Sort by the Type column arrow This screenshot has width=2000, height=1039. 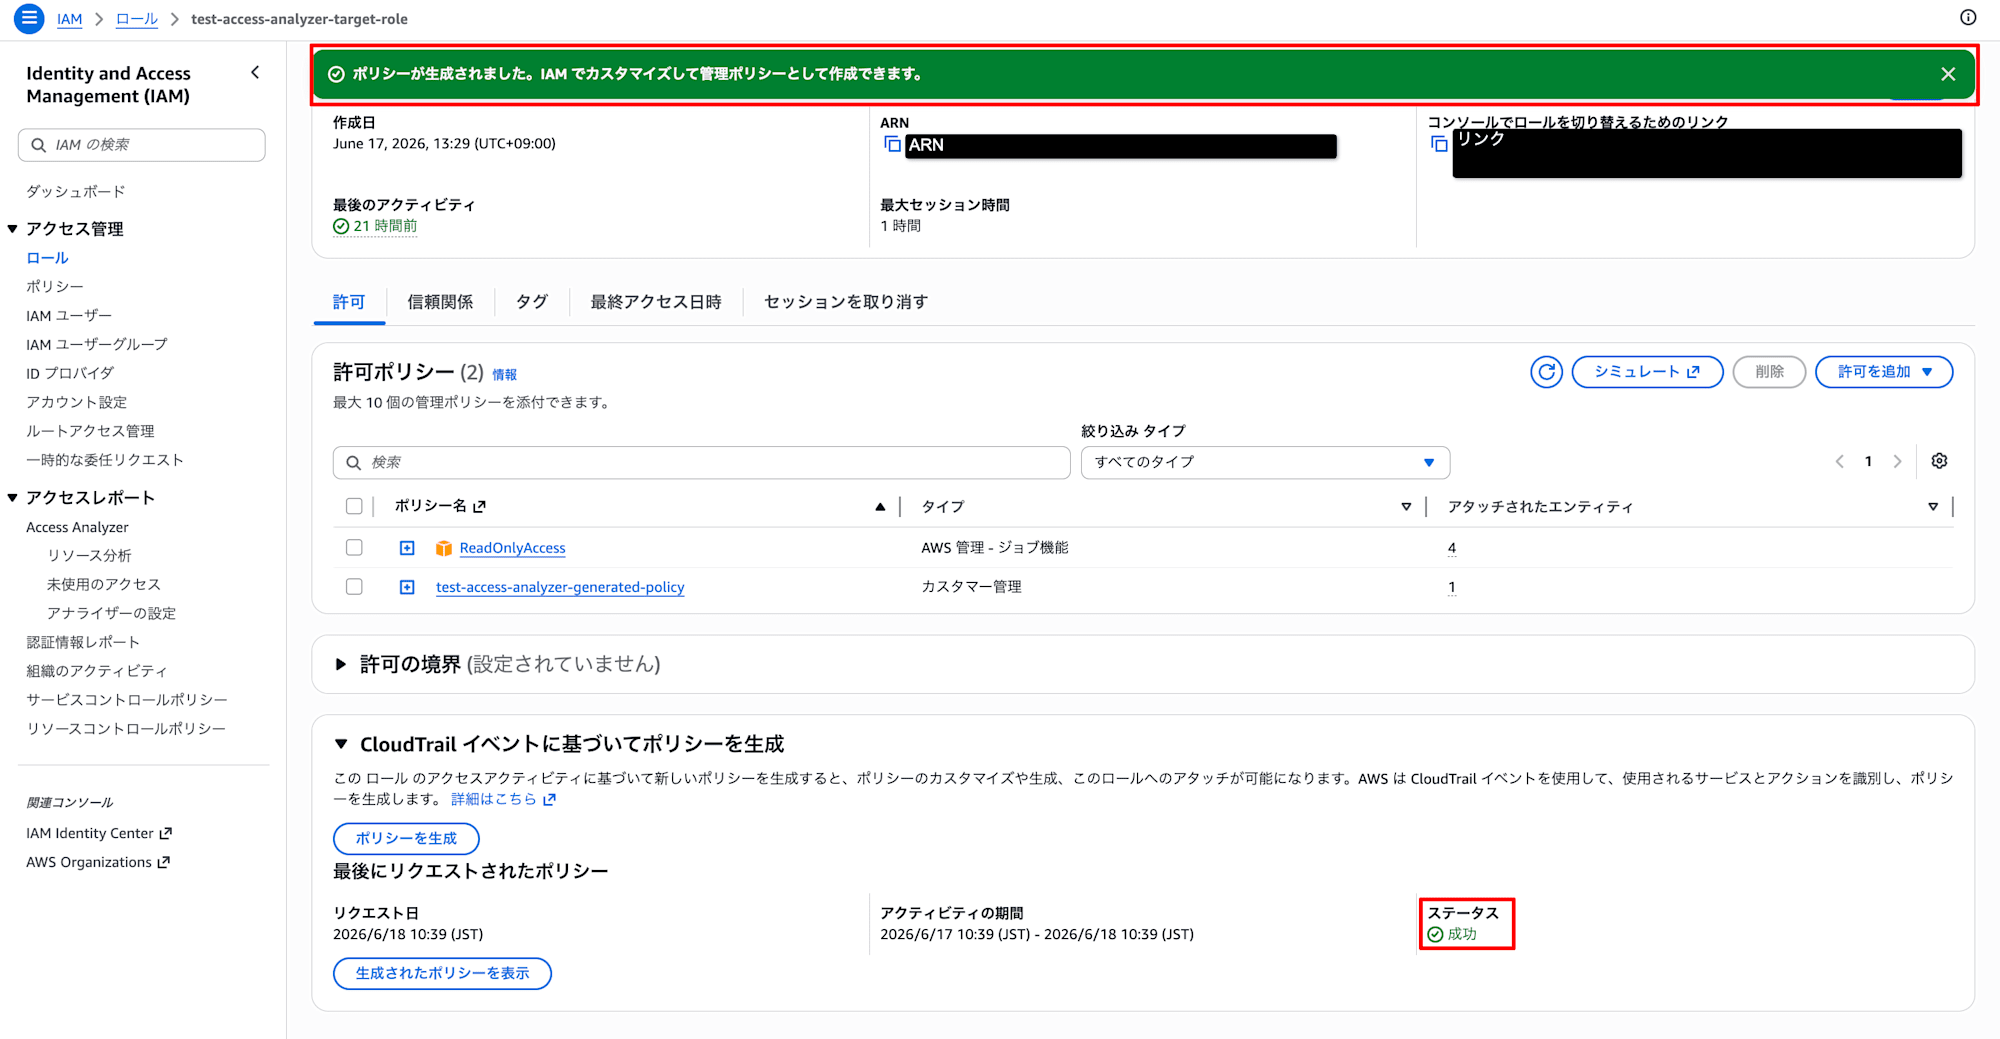[1406, 507]
